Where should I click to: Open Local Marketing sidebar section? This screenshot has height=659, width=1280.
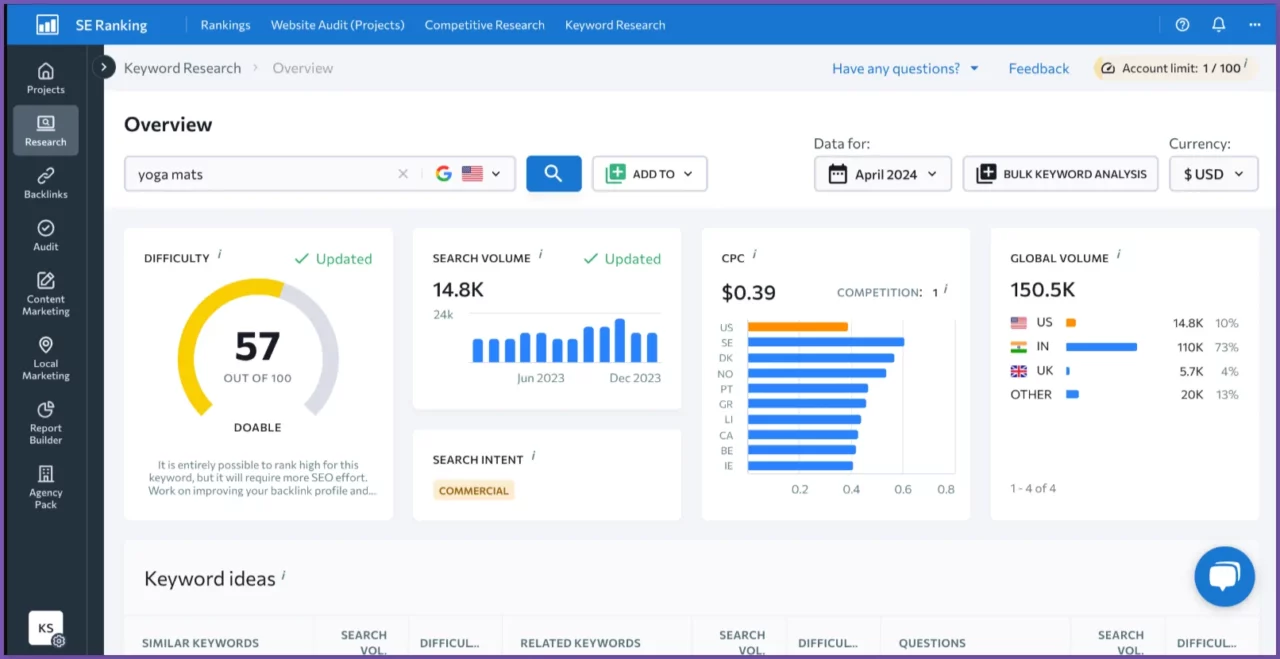(x=45, y=358)
